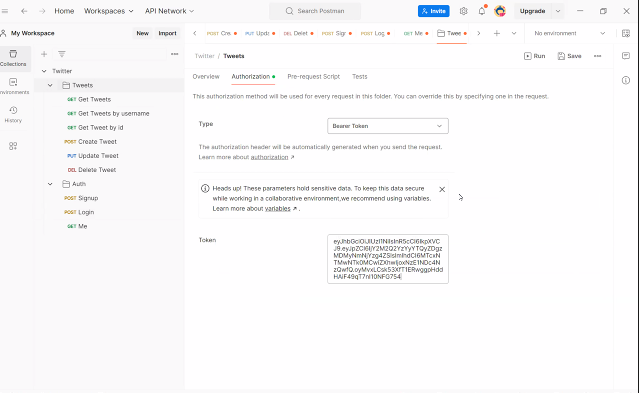Collapse the Auth folder
Image resolution: width=639 pixels, height=393 pixels.
coord(50,184)
